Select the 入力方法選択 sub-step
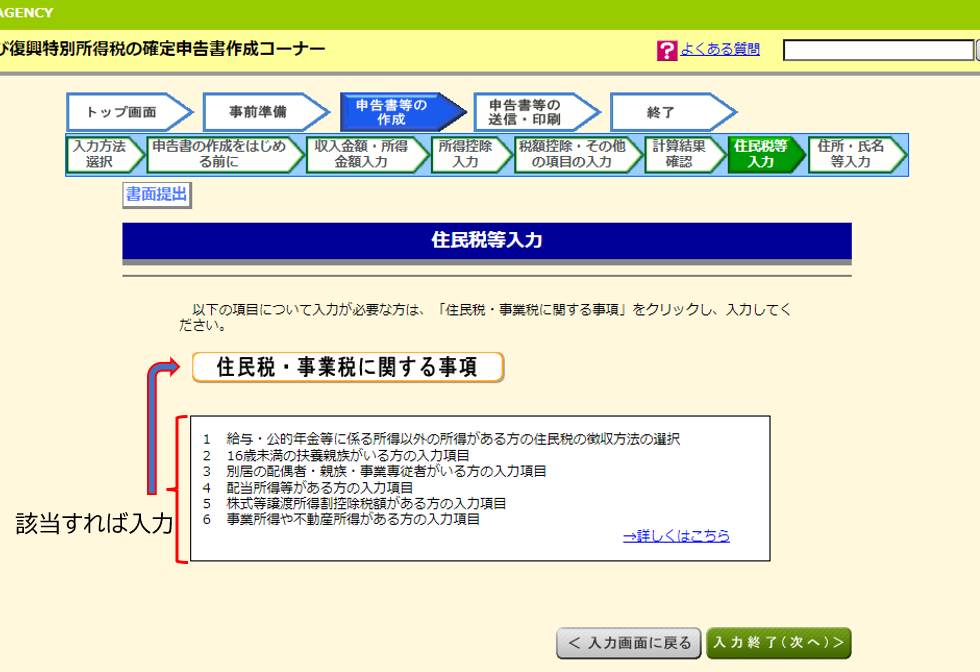 tap(101, 154)
